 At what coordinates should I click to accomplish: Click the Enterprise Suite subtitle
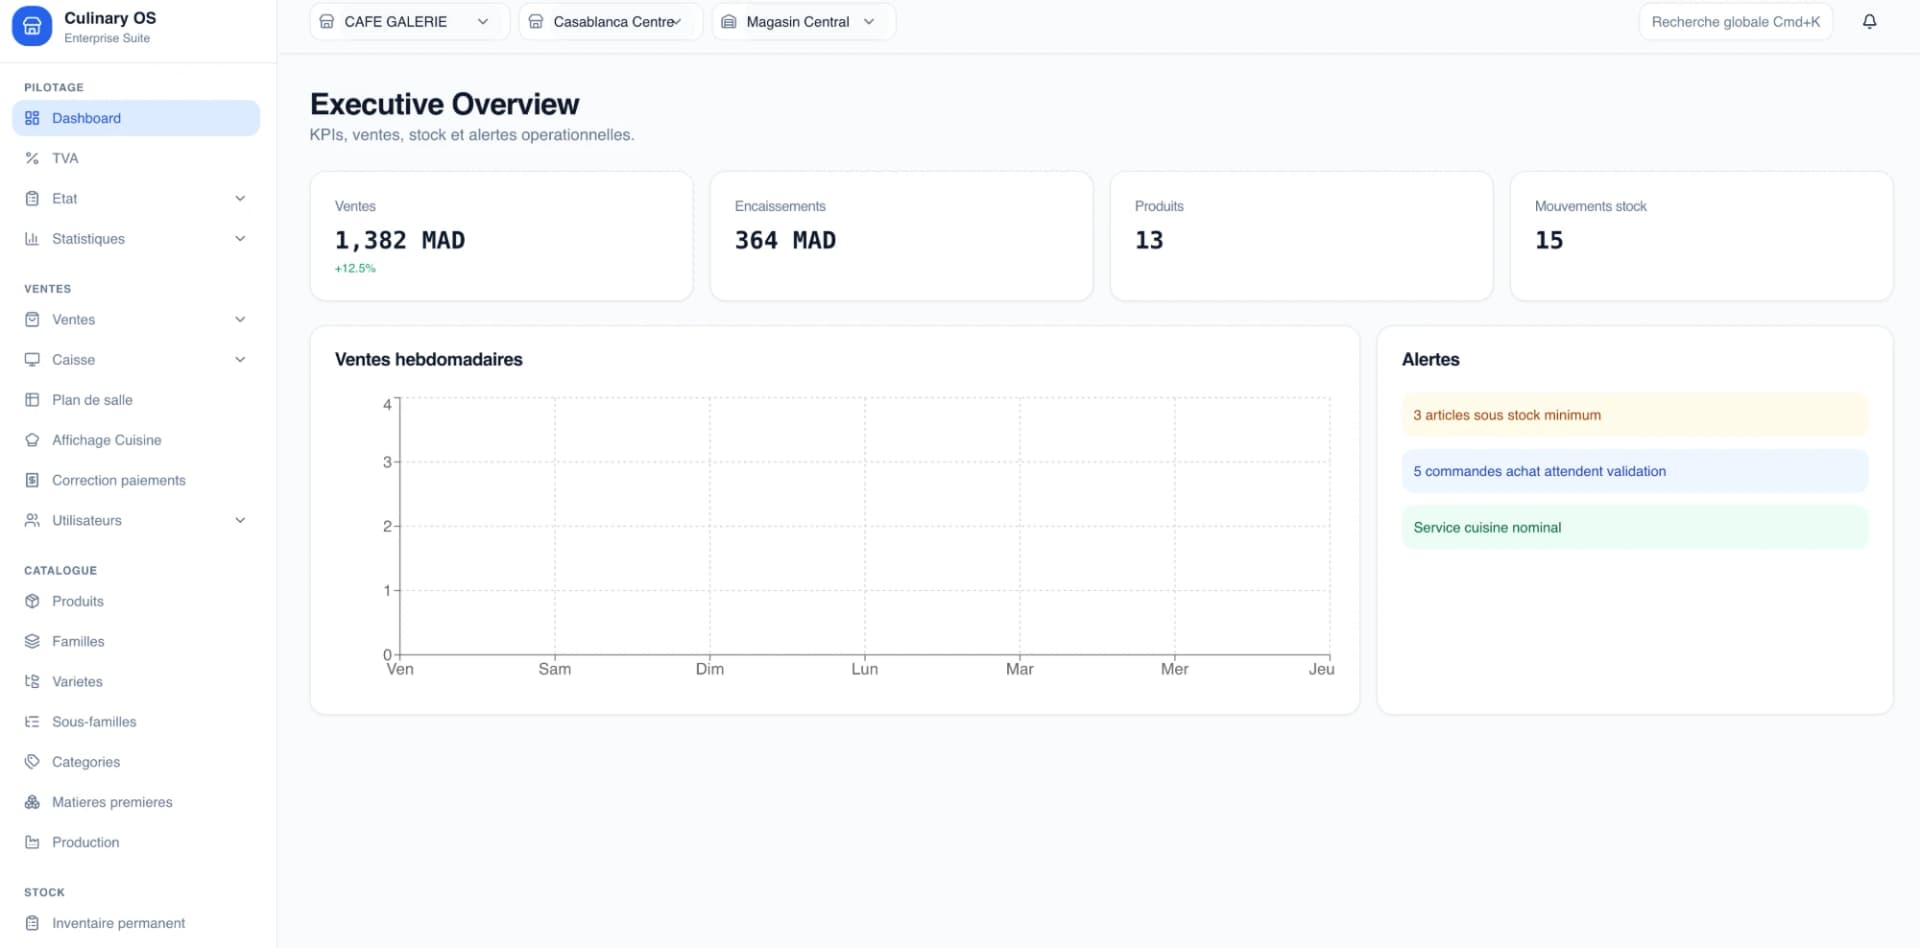[107, 38]
